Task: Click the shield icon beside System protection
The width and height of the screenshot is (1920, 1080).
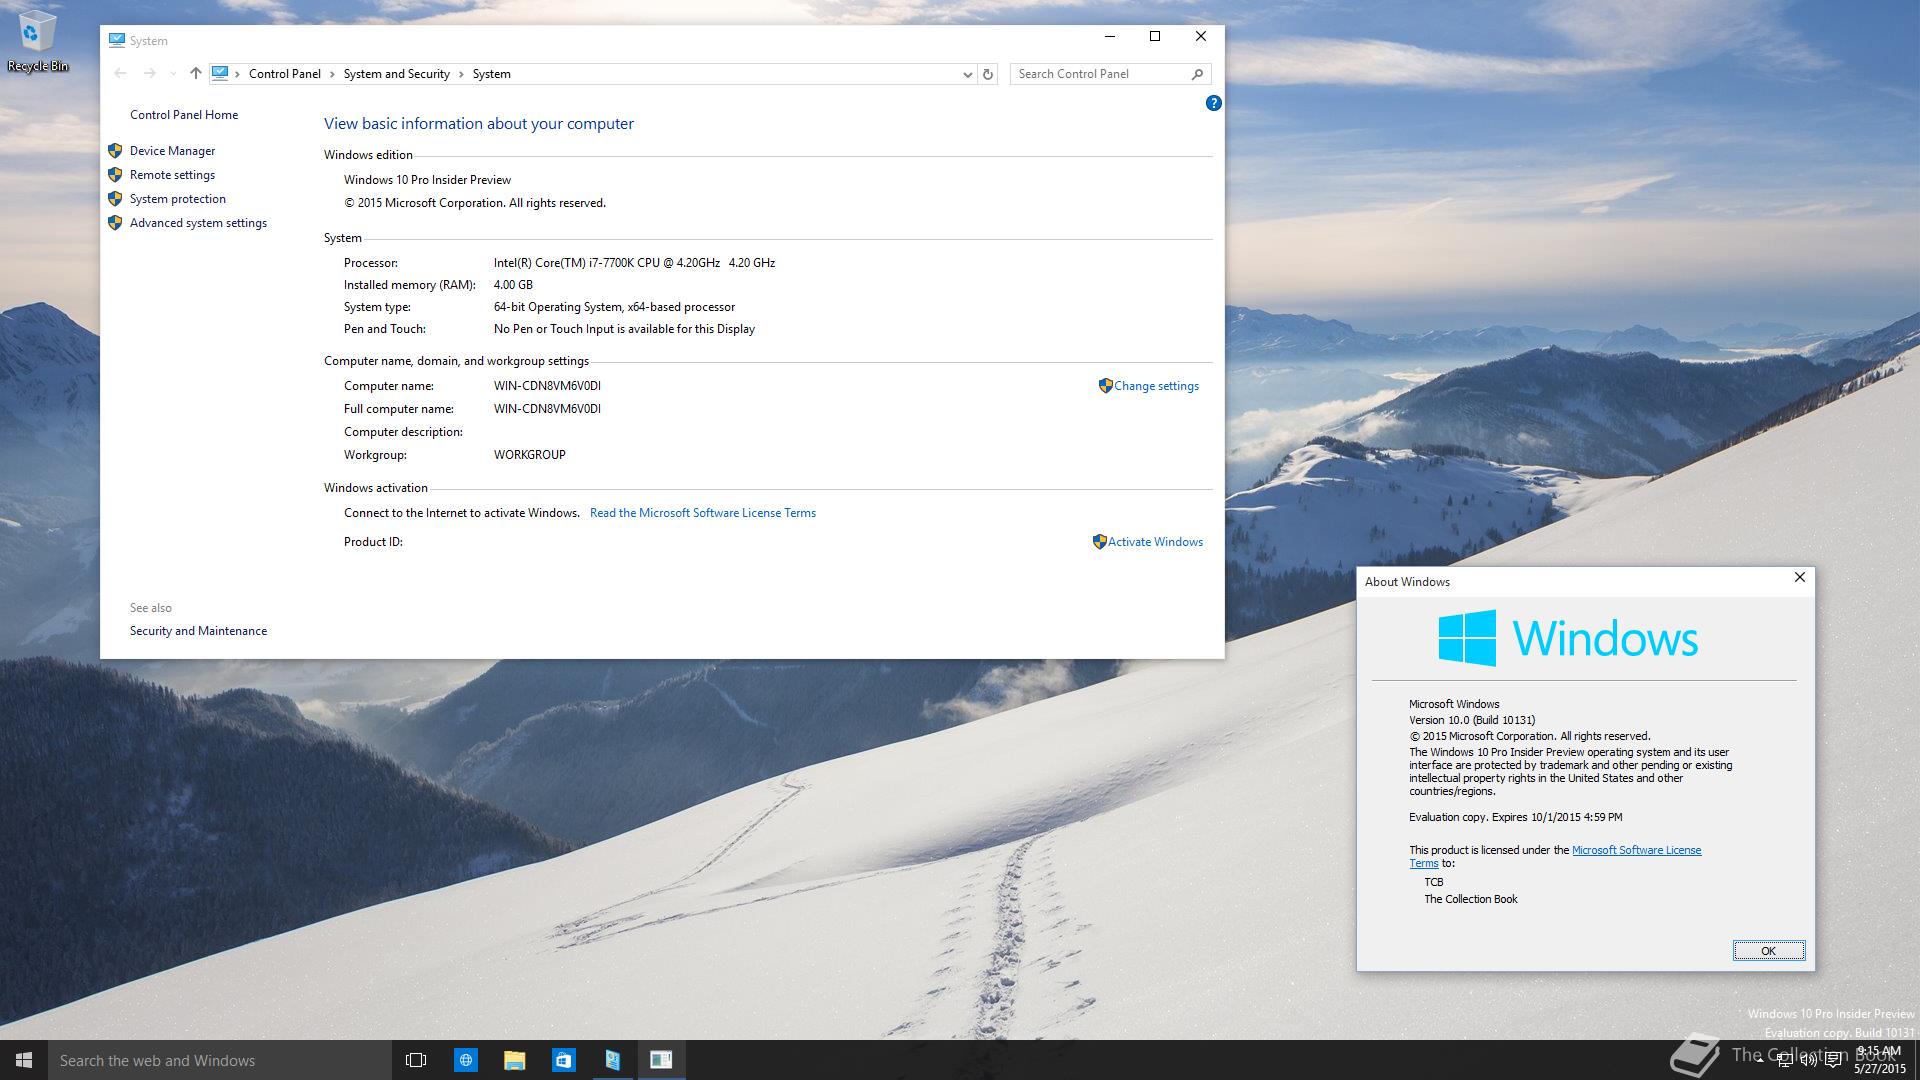Action: click(x=115, y=199)
